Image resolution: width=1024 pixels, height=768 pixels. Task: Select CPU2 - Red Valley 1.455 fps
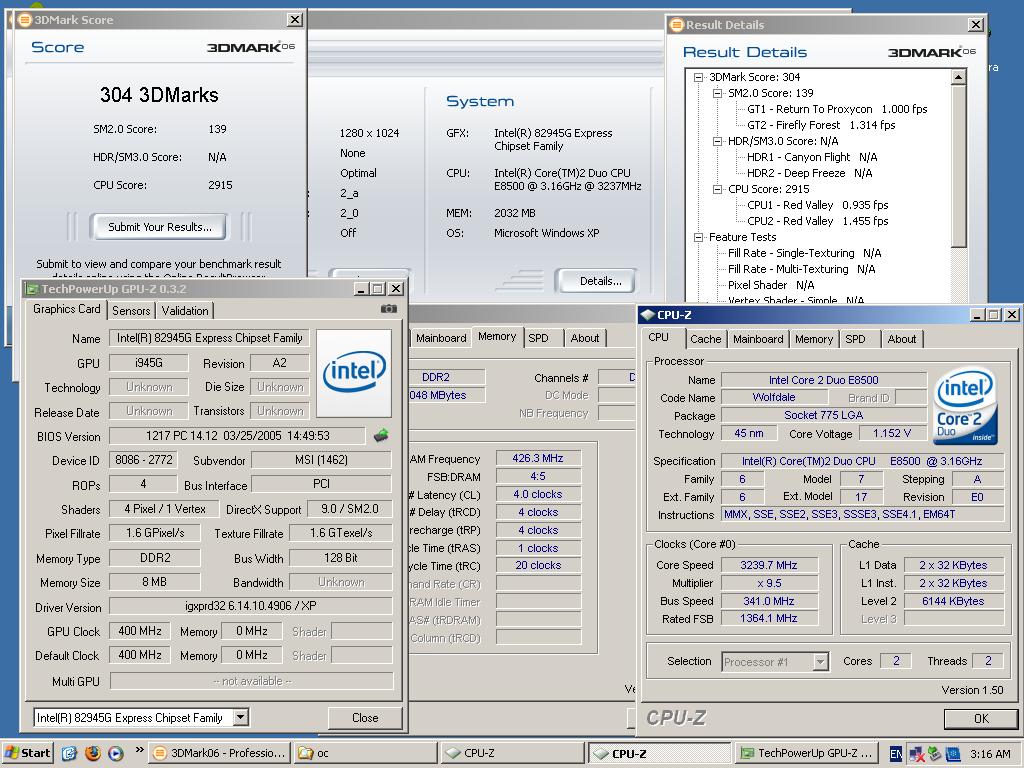(818, 221)
